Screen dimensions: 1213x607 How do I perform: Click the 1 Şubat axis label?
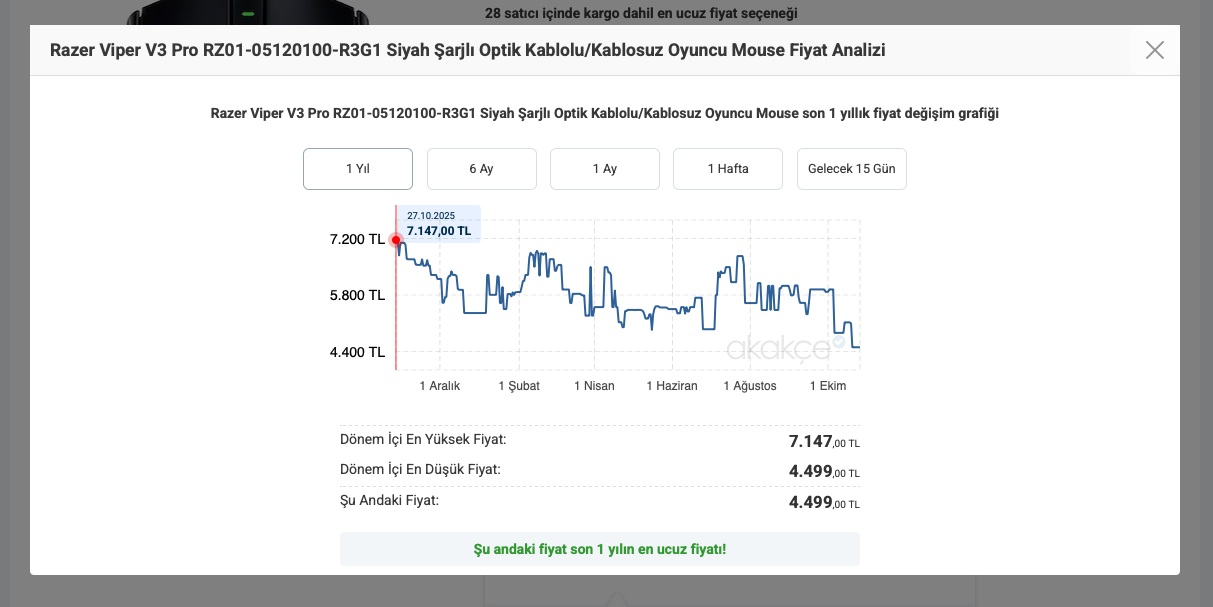point(519,386)
